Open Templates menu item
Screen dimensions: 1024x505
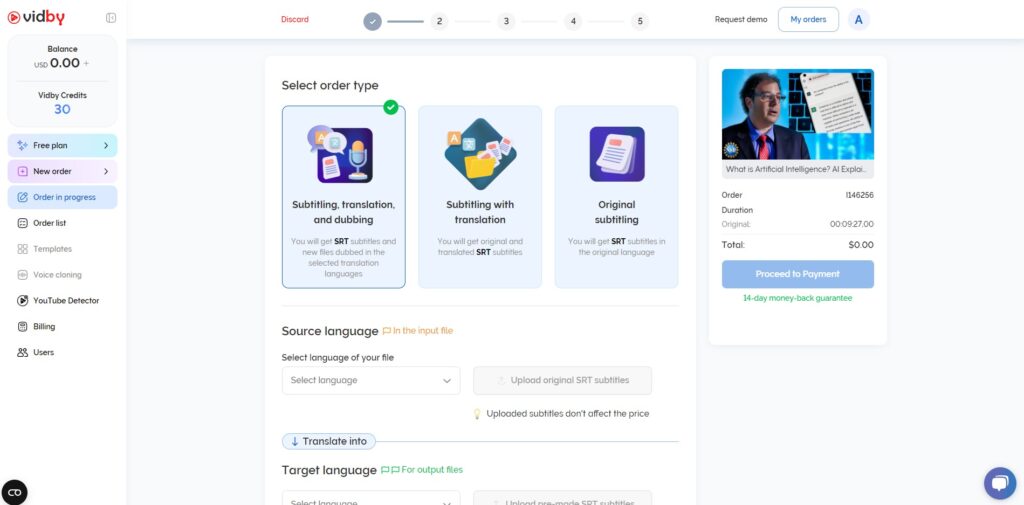tap(63, 249)
